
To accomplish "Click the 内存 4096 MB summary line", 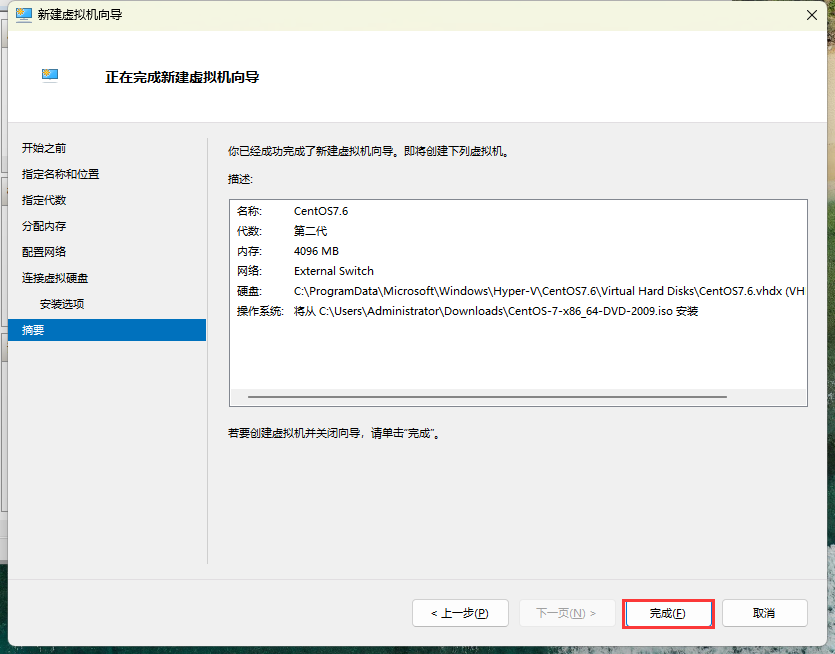I will (x=316, y=251).
